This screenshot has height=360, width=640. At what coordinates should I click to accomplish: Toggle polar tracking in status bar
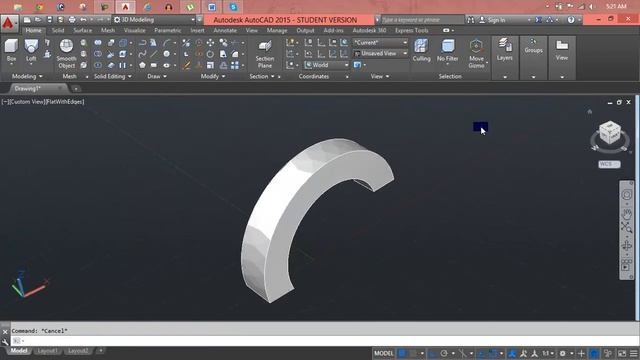tap(444, 353)
